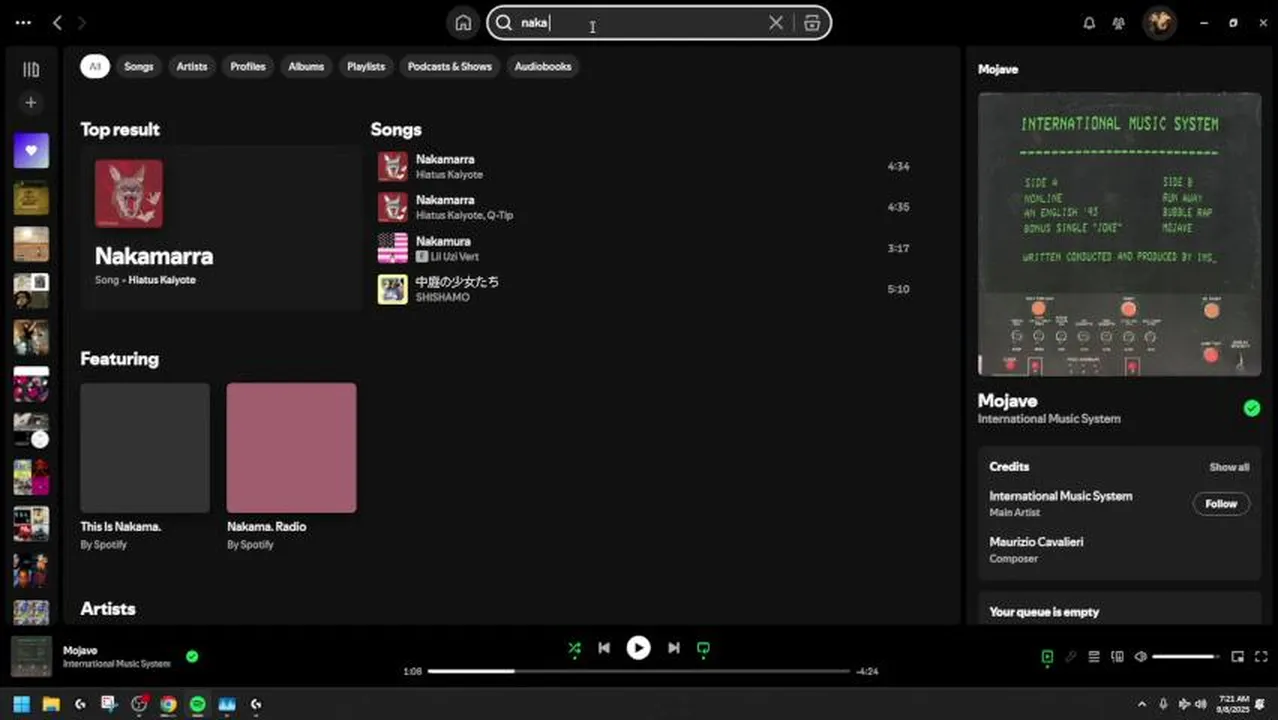Filter results by Playlists
Image resolution: width=1278 pixels, height=720 pixels.
click(366, 67)
